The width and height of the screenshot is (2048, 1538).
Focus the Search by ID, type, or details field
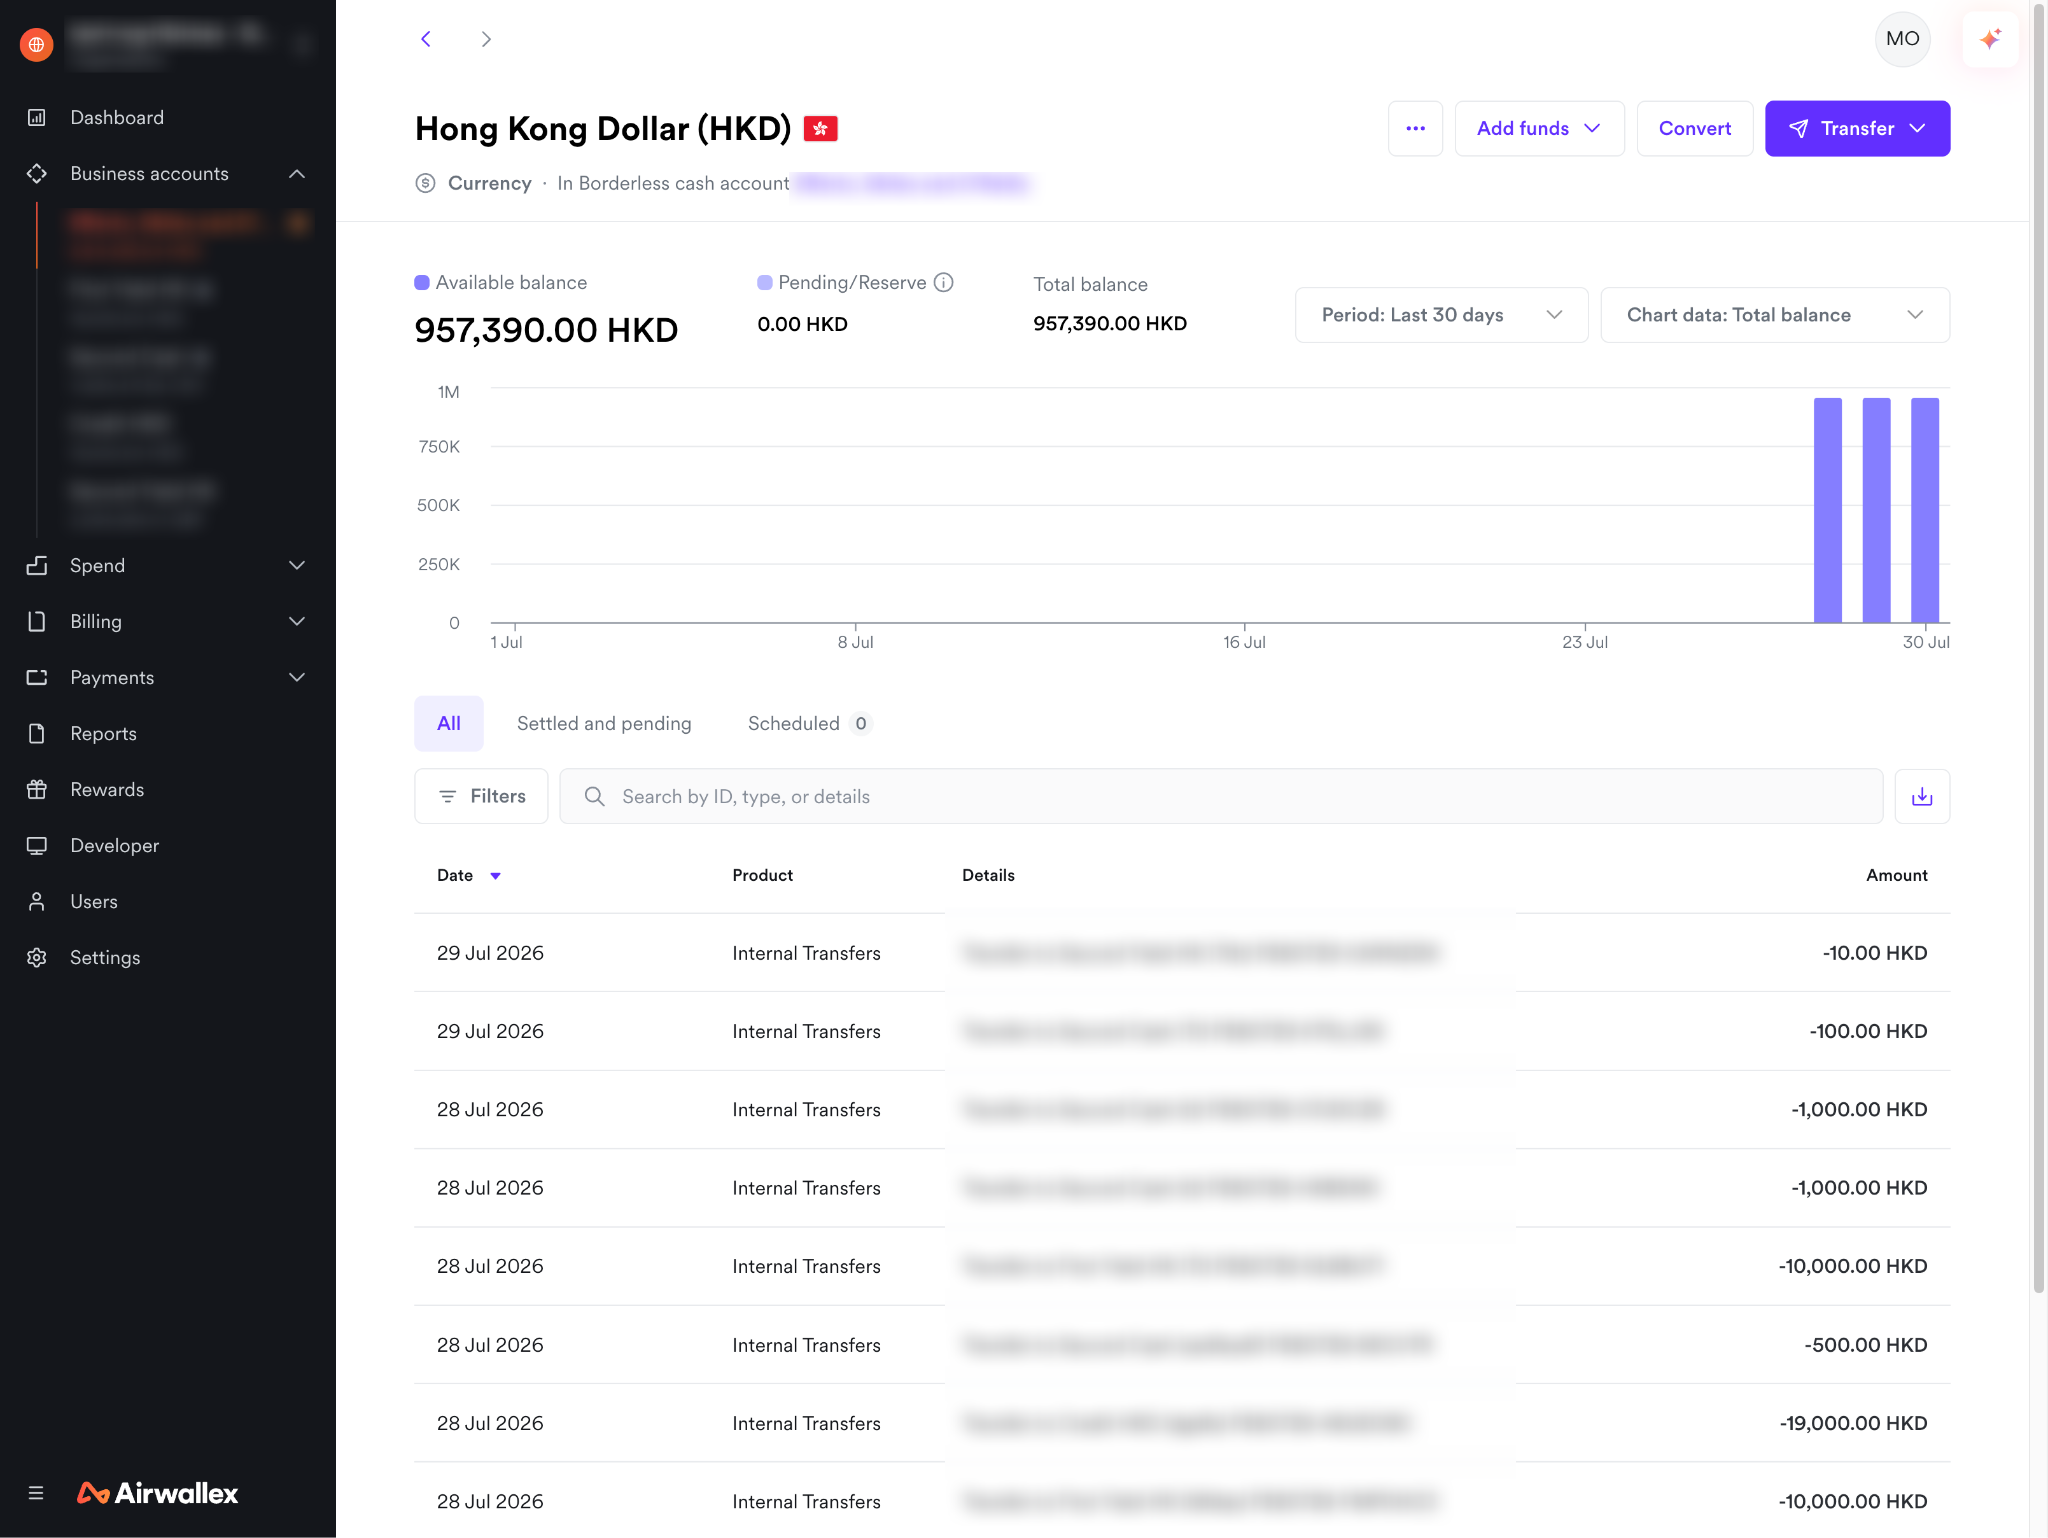1221,796
